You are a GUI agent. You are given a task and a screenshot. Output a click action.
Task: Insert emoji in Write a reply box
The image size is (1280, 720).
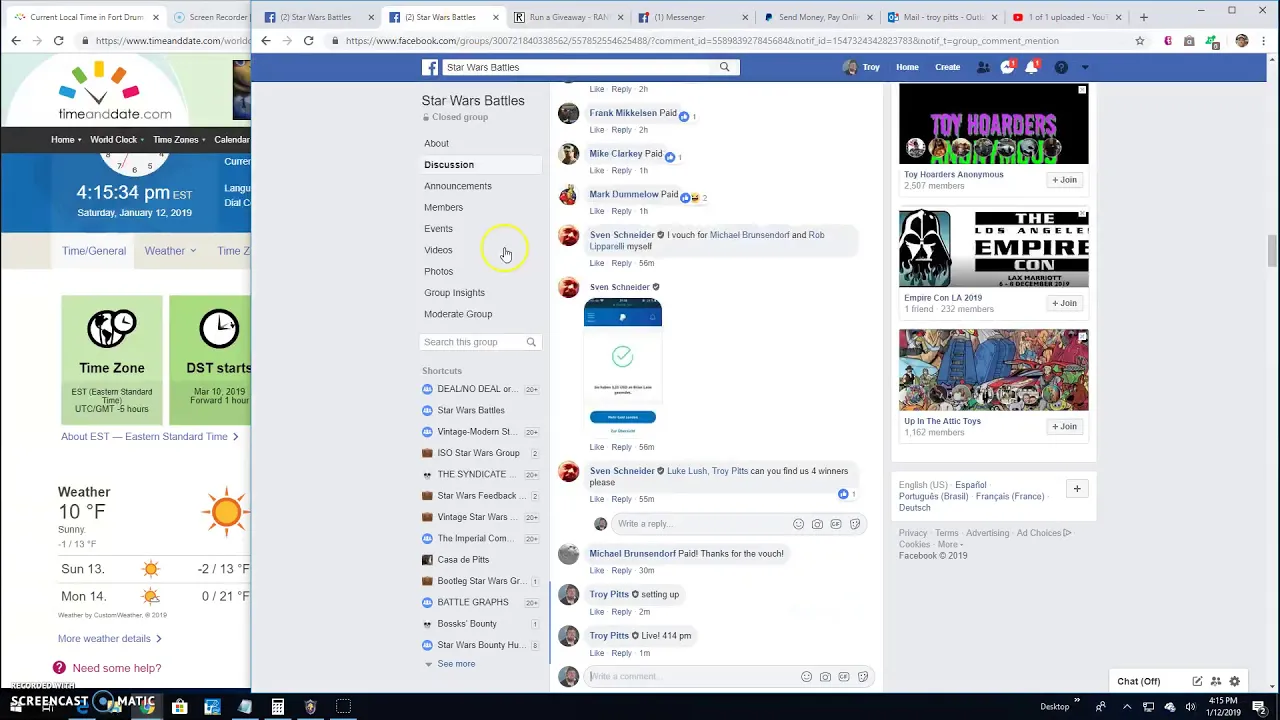(x=798, y=524)
